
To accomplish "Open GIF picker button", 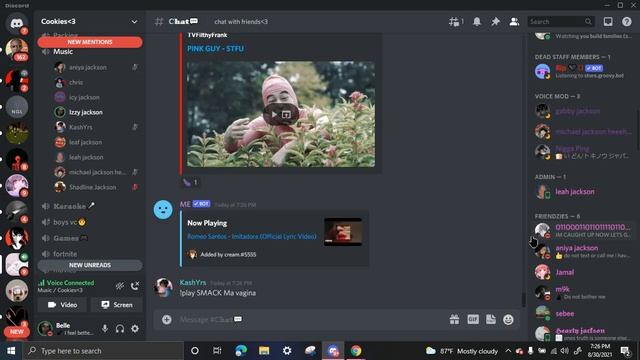I will [473, 320].
